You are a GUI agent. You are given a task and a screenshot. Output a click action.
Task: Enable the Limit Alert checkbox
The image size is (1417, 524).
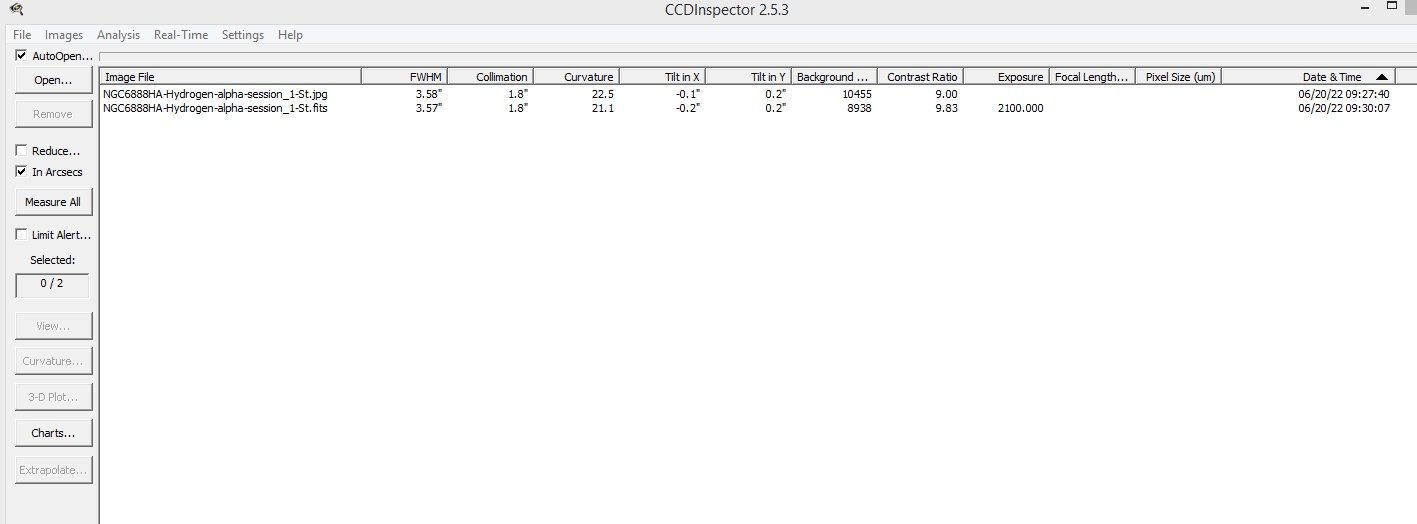tap(22, 235)
